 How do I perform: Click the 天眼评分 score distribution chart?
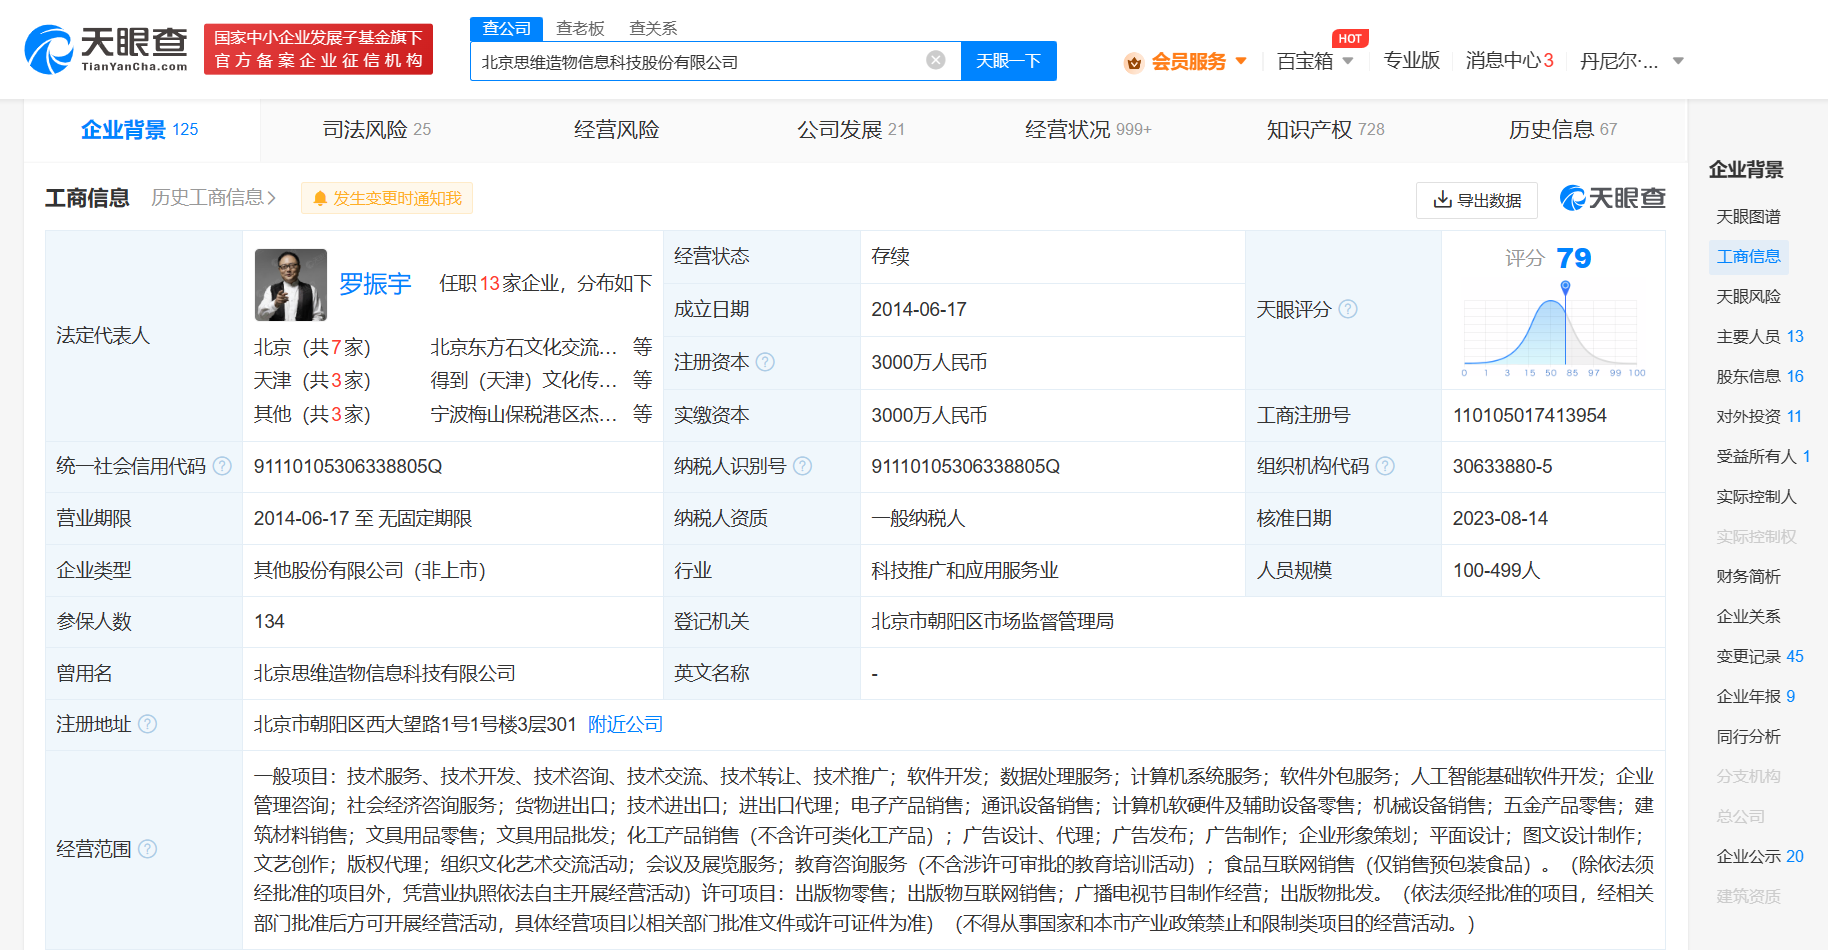[x=1552, y=329]
